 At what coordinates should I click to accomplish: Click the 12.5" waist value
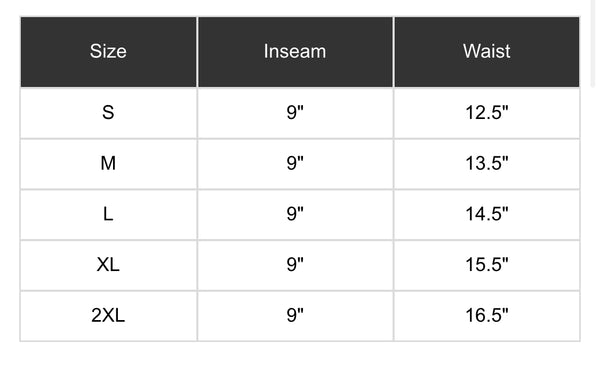[487, 113]
